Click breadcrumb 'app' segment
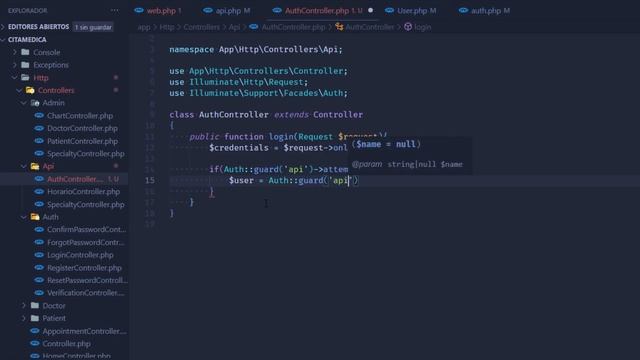Image resolution: width=640 pixels, height=360 pixels. coord(144,27)
